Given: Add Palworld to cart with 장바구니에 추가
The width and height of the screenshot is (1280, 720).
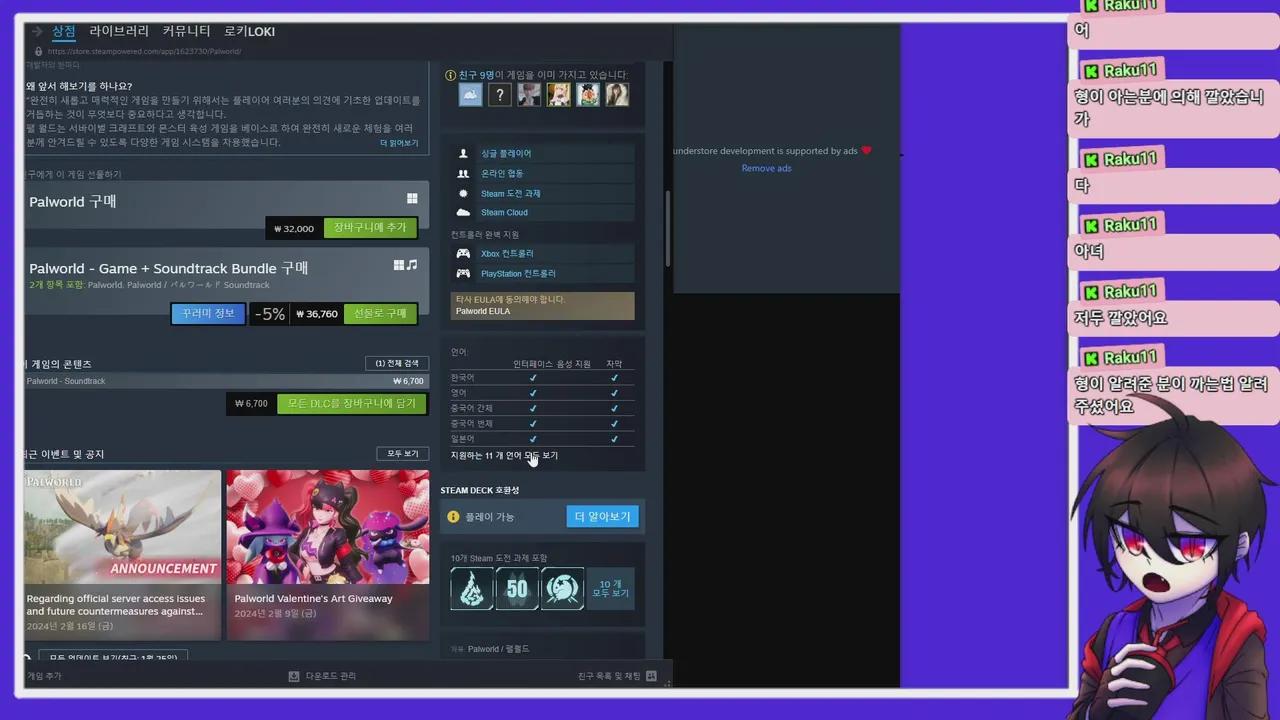Looking at the screenshot, I should click(370, 228).
